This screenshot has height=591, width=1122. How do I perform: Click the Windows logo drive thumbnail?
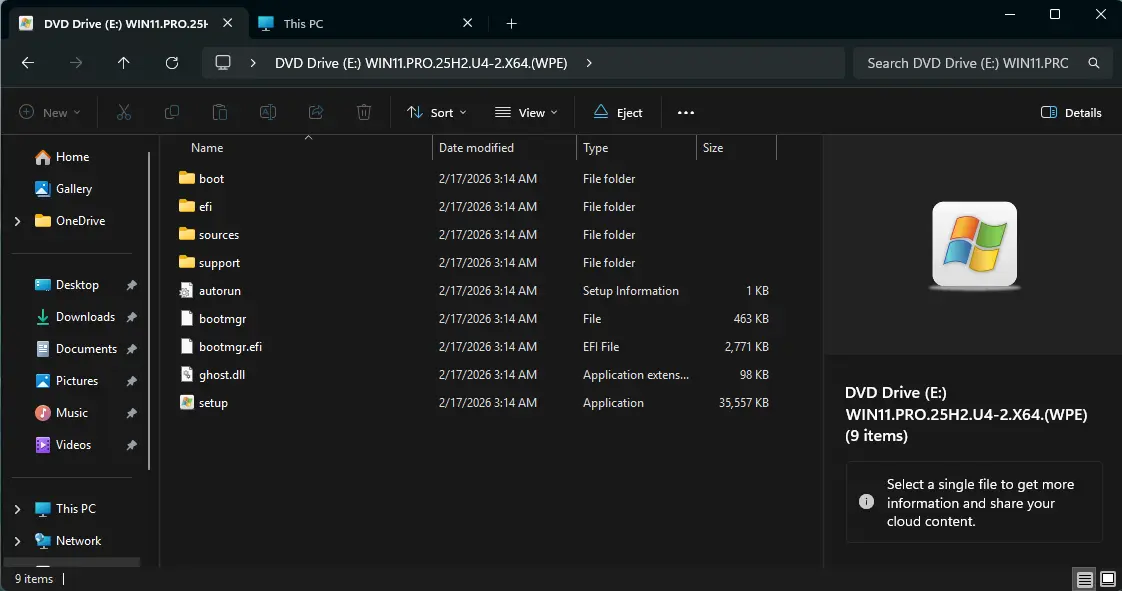(x=974, y=245)
